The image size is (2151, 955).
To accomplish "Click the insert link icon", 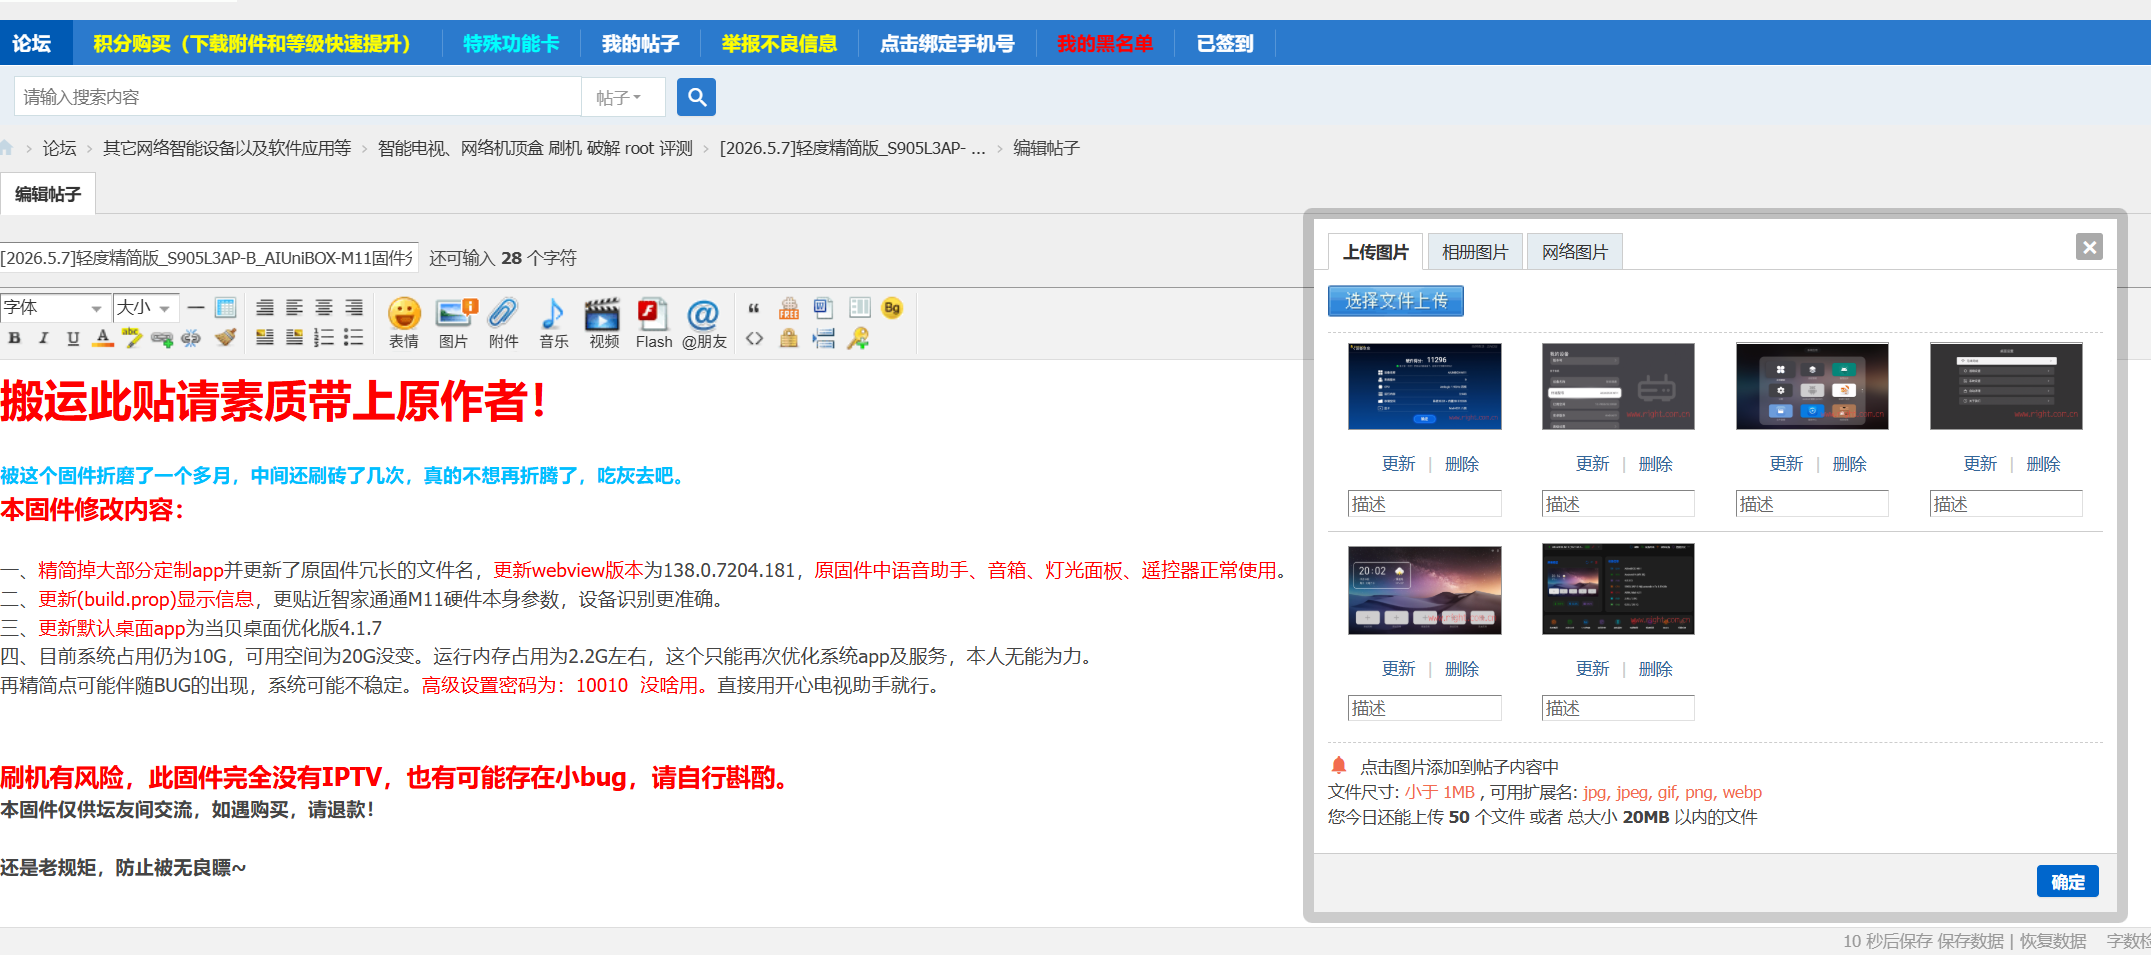I will click(161, 338).
